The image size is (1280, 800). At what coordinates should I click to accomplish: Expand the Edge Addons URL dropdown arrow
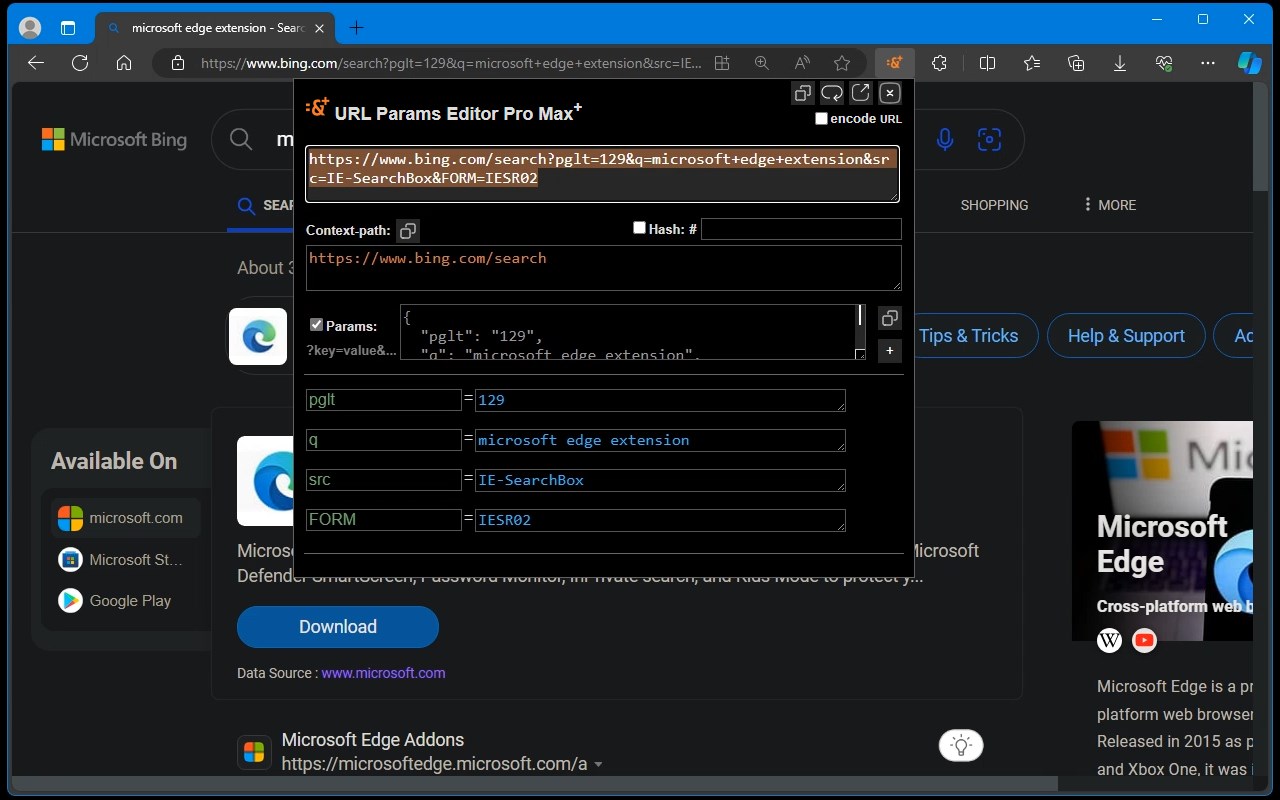[x=598, y=765]
